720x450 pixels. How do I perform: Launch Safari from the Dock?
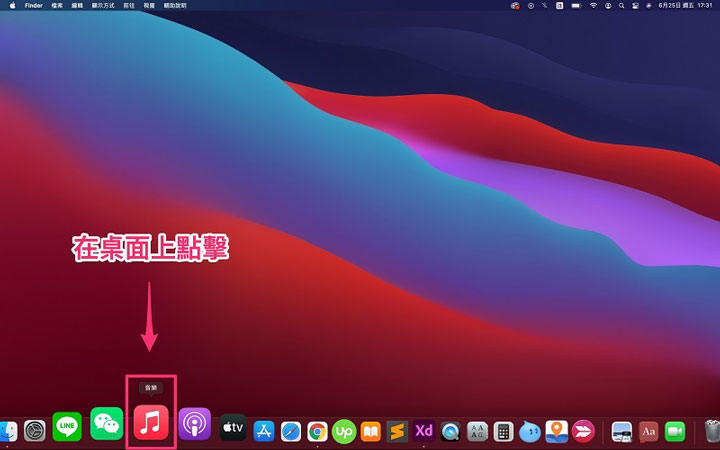coord(291,431)
